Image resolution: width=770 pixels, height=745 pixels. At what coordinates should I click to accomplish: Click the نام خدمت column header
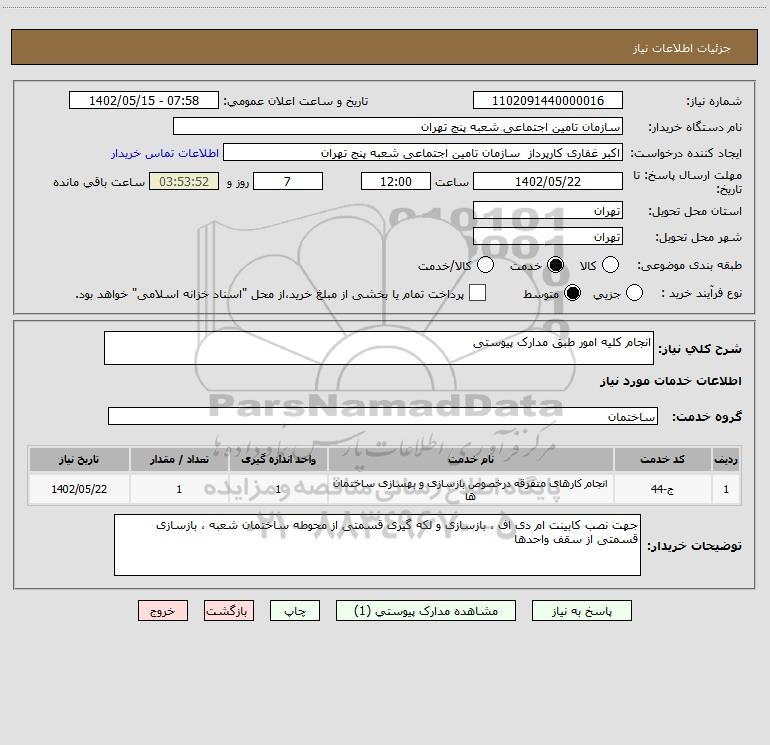470,459
